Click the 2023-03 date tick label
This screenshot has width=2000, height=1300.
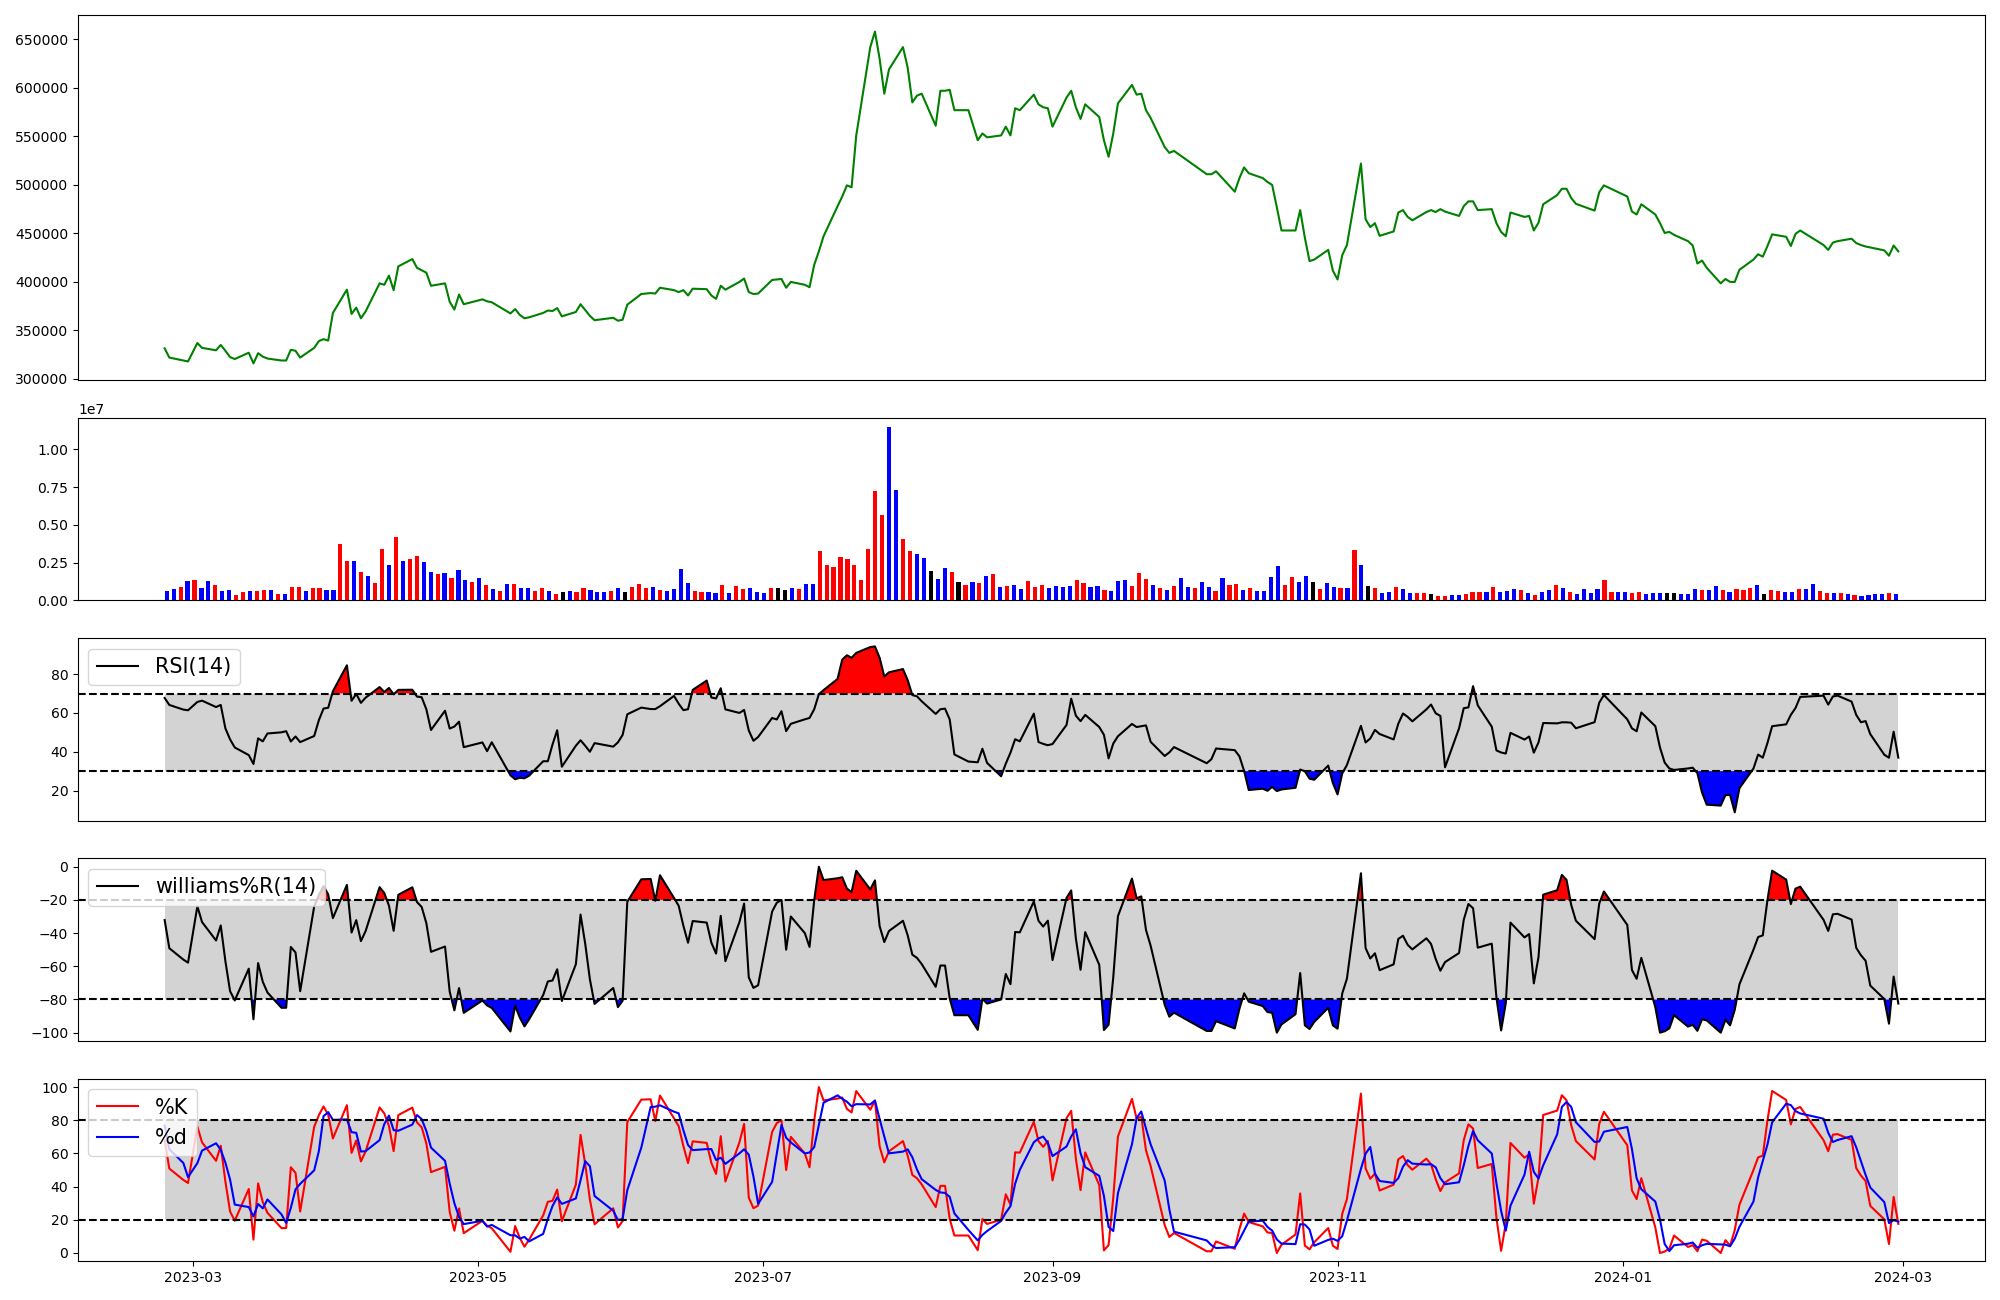coord(193,1277)
